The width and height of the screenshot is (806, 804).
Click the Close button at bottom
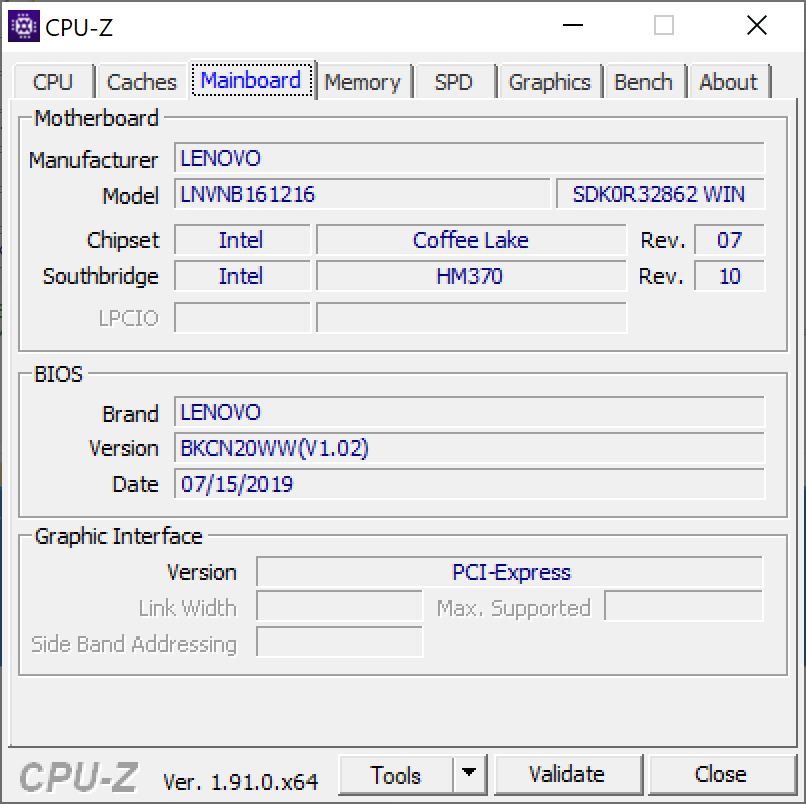pyautogui.click(x=720, y=775)
